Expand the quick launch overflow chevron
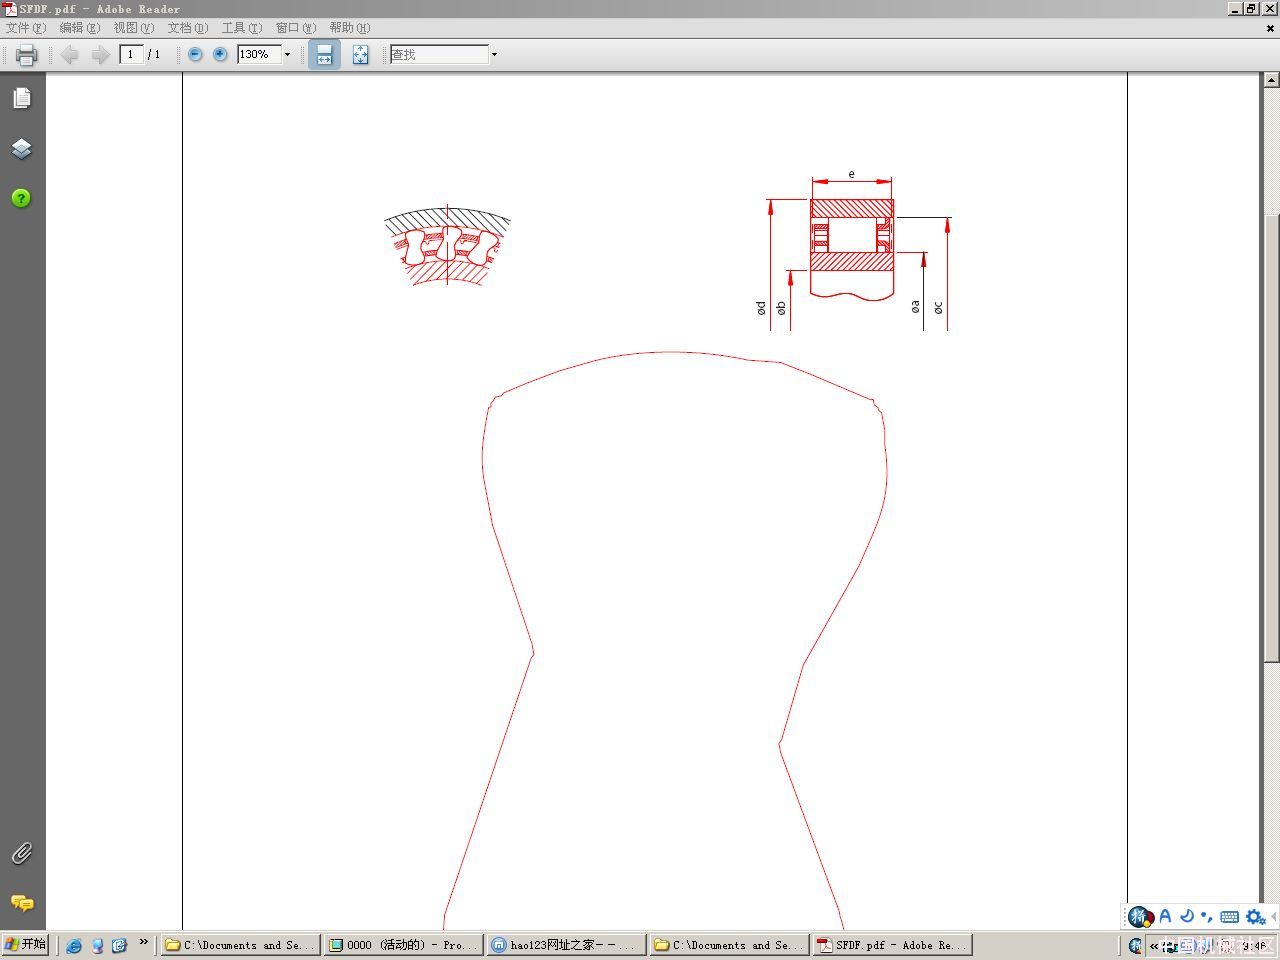The width and height of the screenshot is (1280, 960). click(x=144, y=942)
